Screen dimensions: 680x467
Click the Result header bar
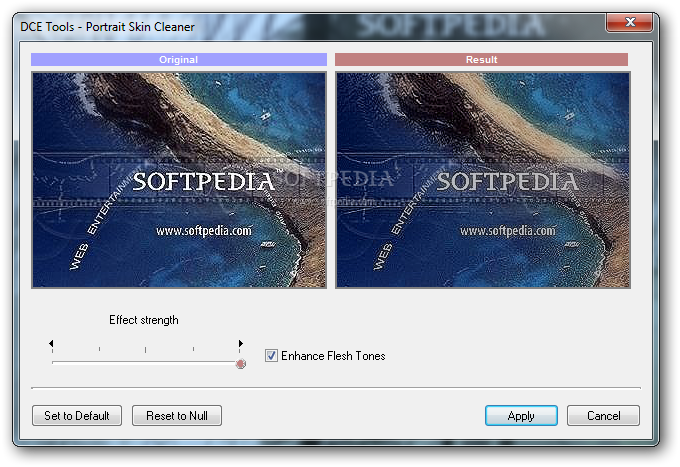pos(481,59)
